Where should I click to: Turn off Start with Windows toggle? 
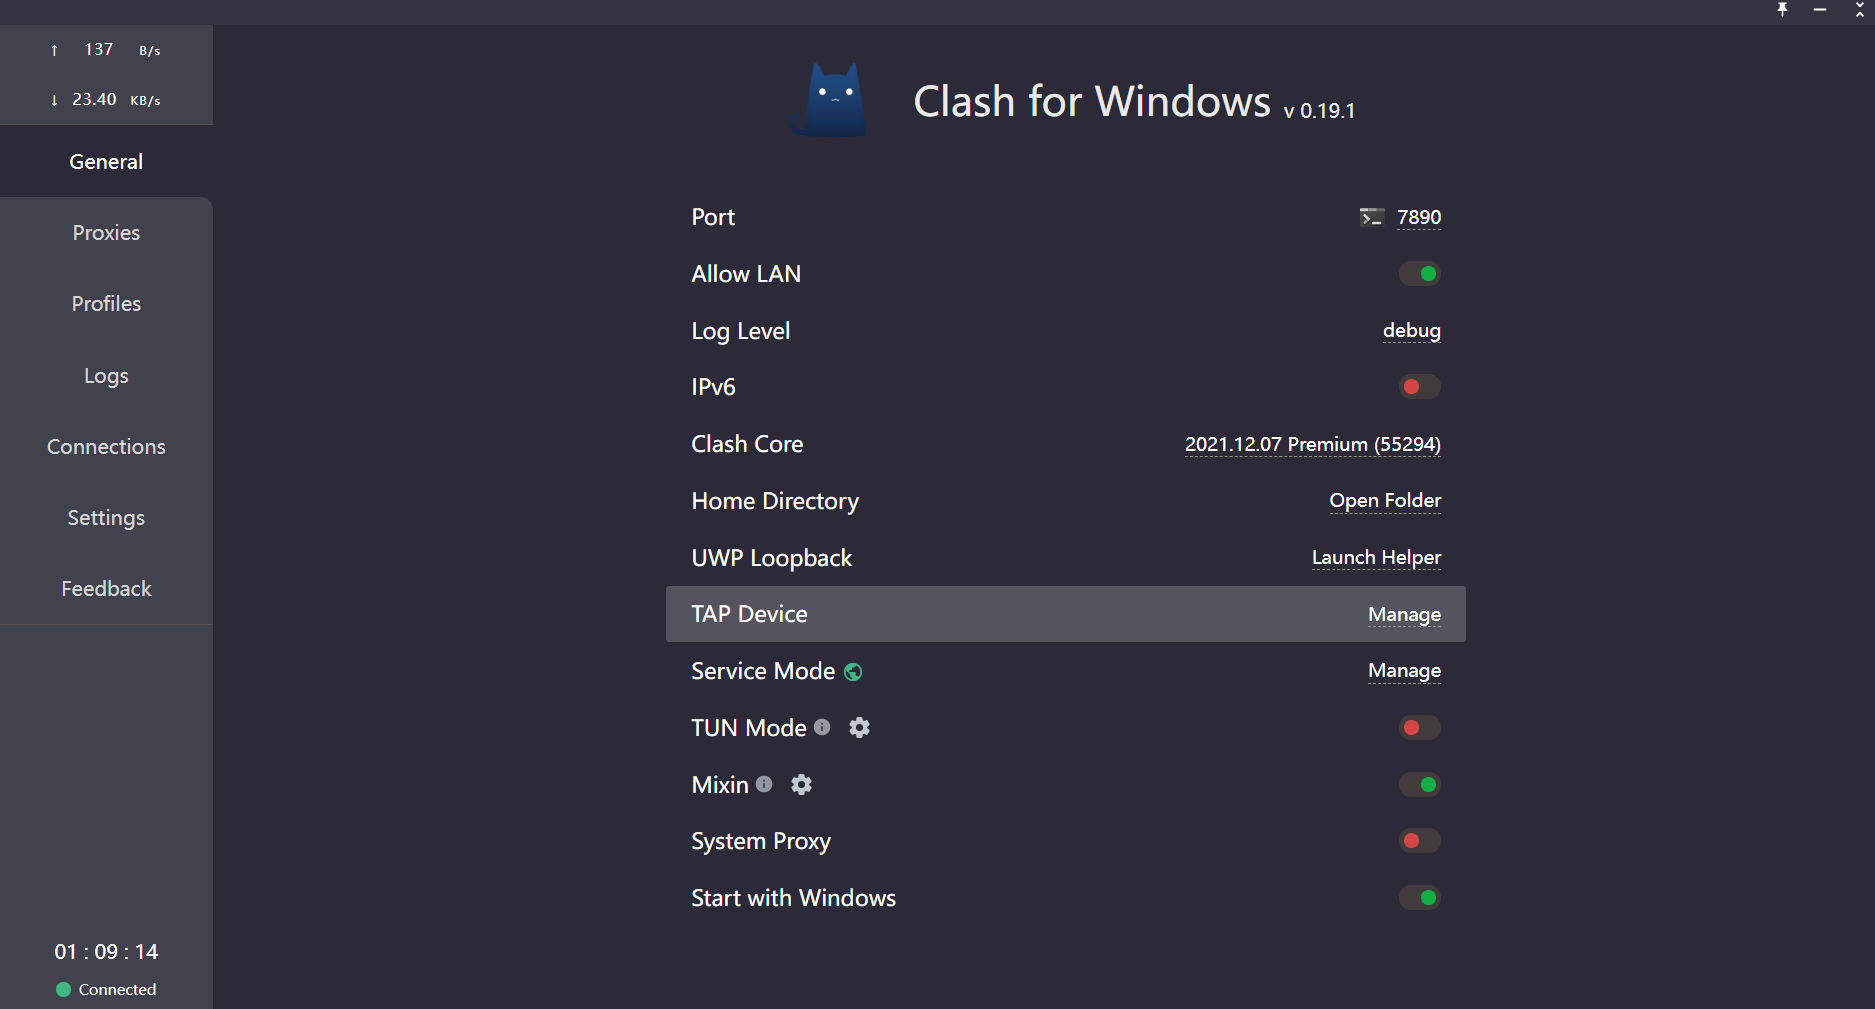pos(1420,898)
